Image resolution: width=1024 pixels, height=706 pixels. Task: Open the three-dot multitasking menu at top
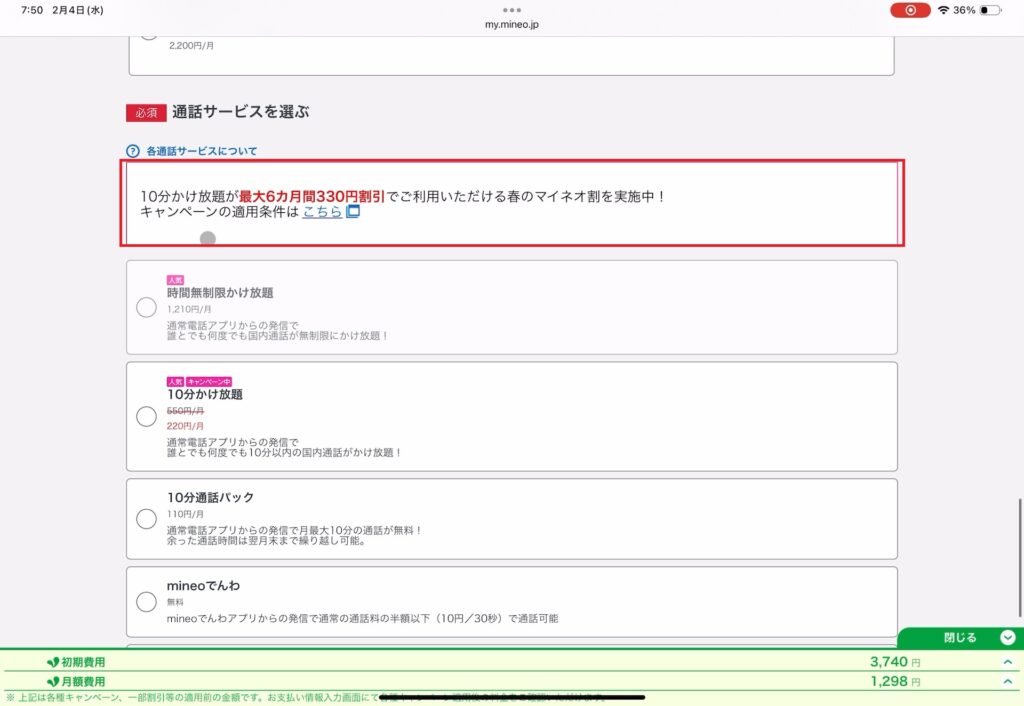click(512, 10)
